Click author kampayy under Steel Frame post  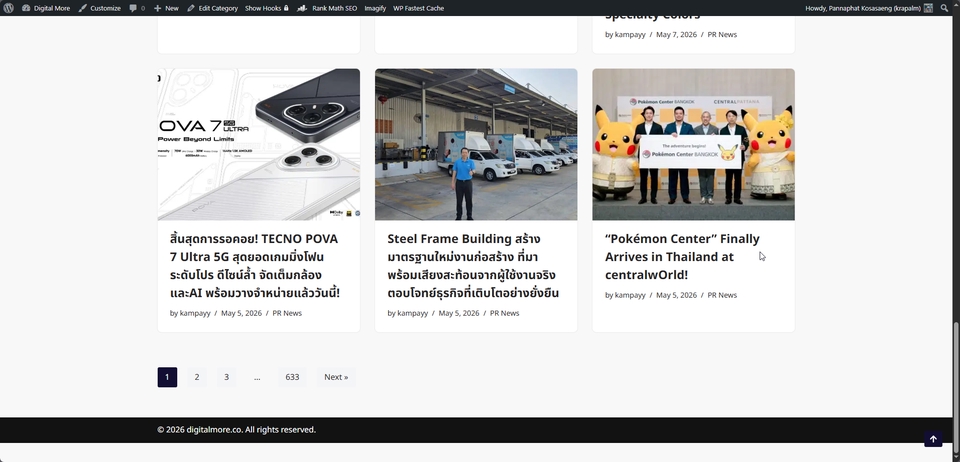(413, 313)
